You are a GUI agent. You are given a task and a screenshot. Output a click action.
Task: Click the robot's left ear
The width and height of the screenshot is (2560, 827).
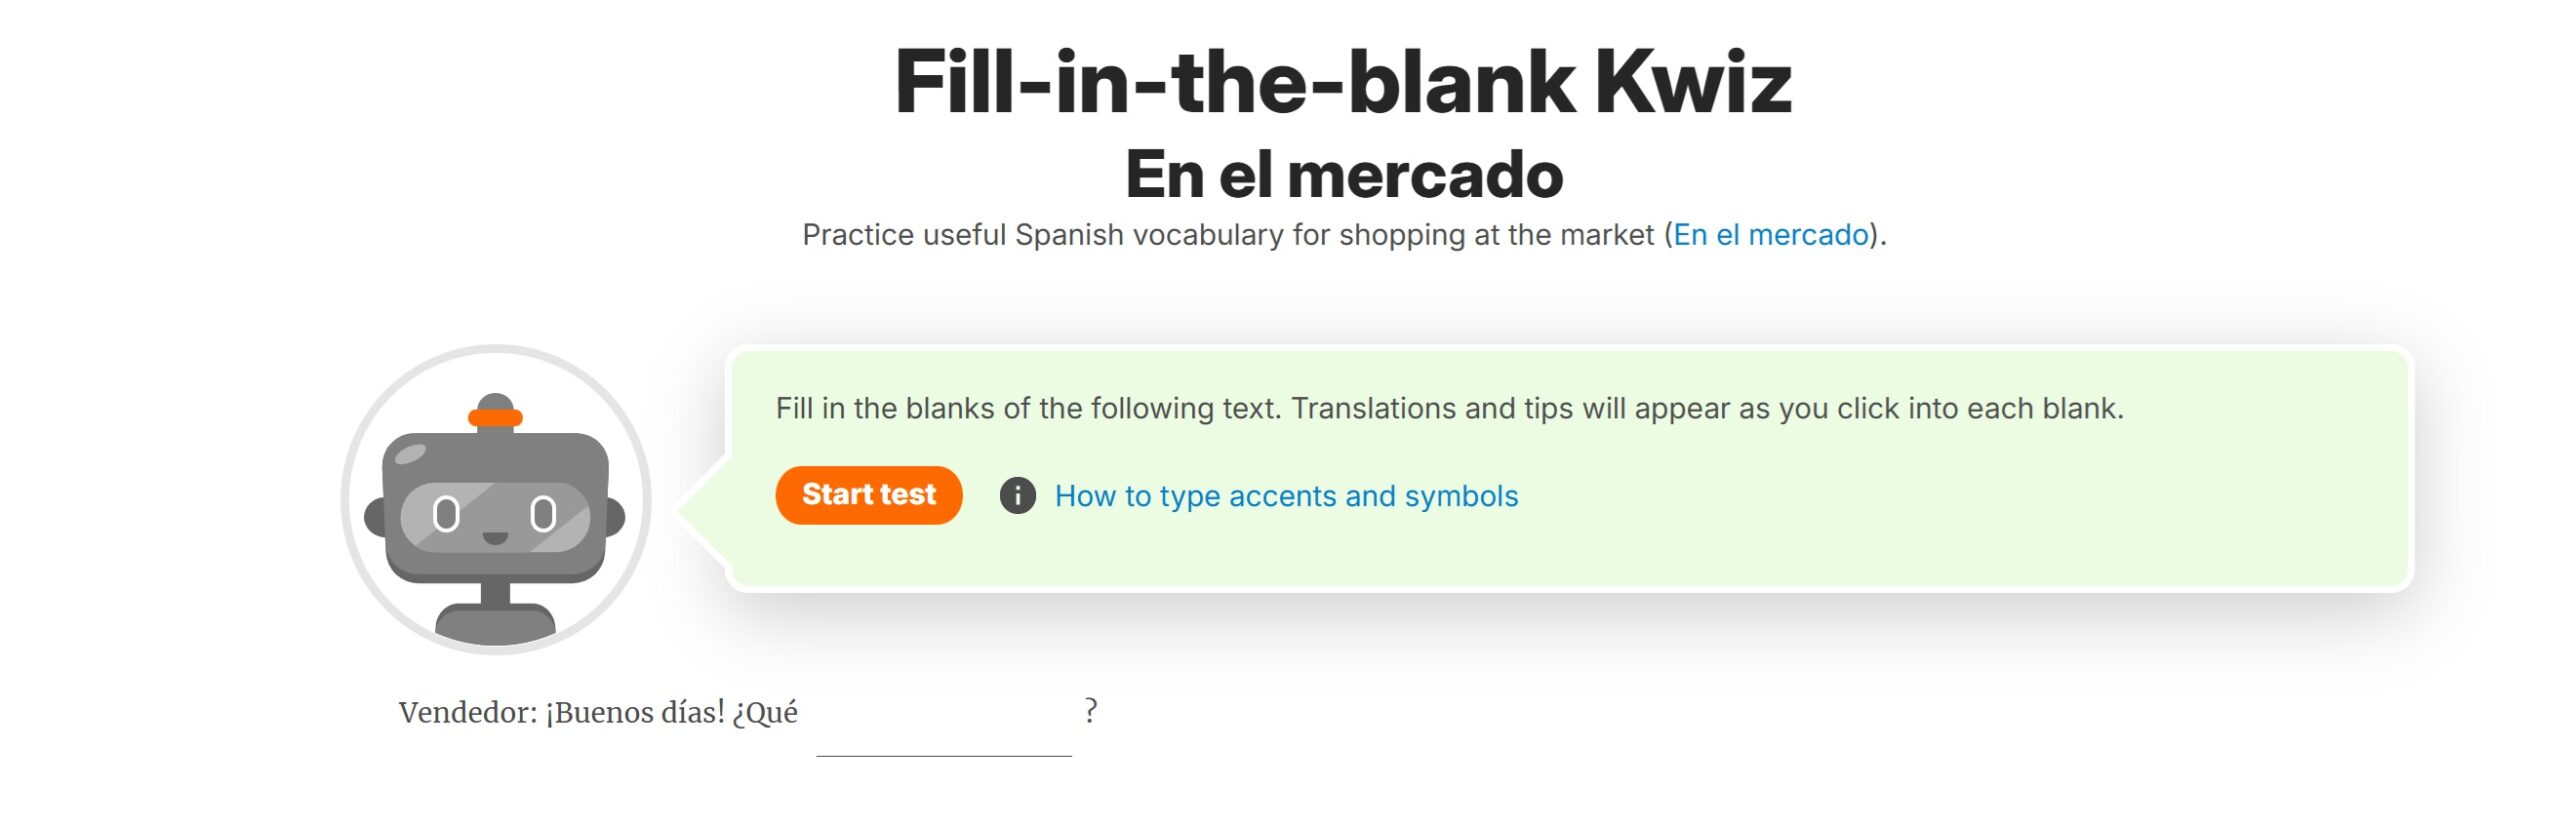pyautogui.click(x=375, y=517)
